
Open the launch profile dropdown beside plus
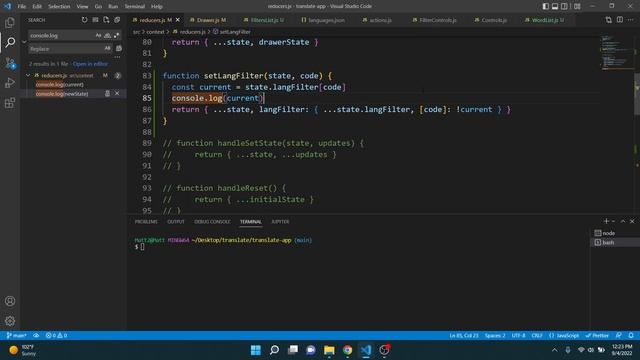click(613, 221)
